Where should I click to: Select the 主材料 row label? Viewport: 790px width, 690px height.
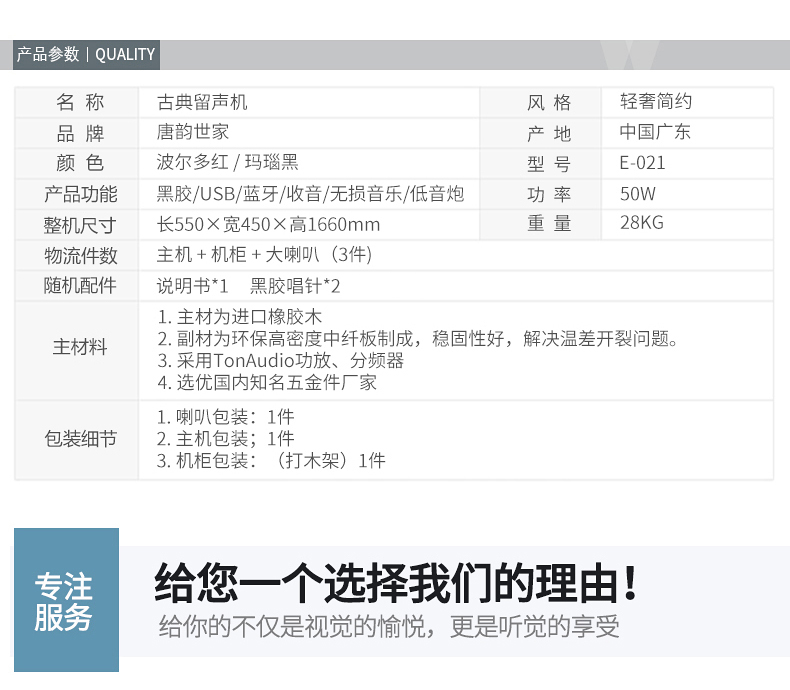click(x=80, y=347)
